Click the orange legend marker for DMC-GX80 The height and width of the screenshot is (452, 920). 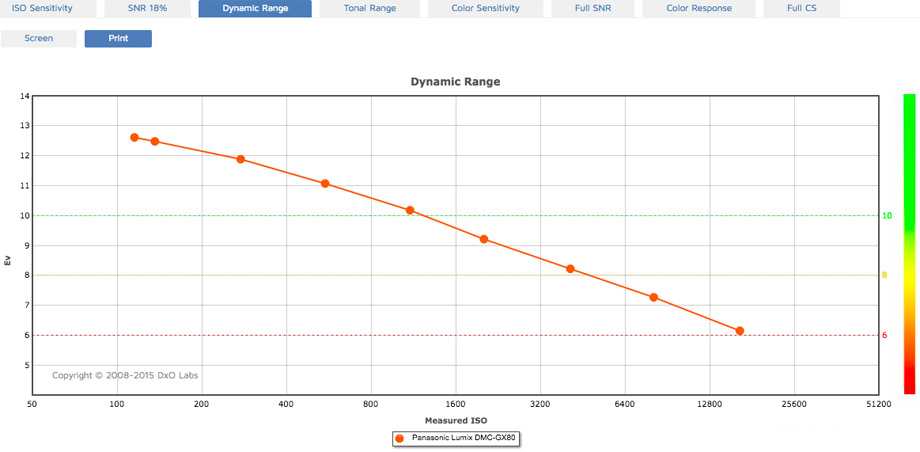click(400, 438)
